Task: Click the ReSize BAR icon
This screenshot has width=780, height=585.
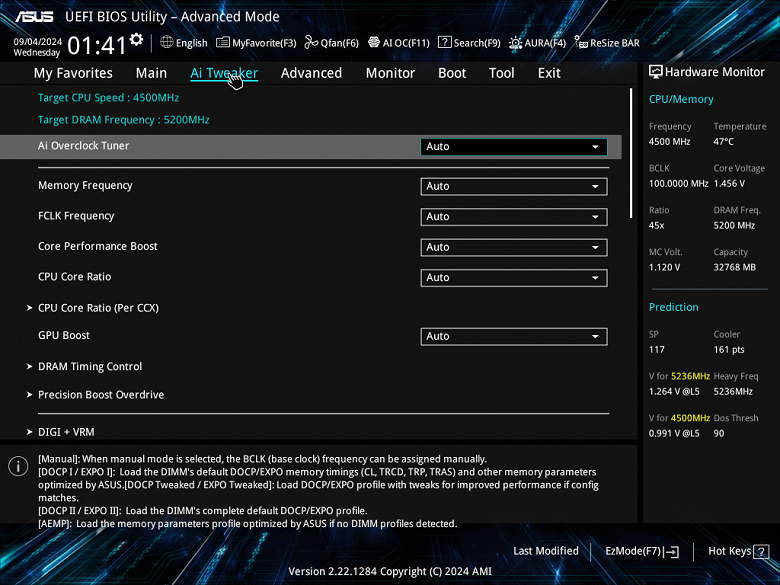Action: click(x=581, y=42)
